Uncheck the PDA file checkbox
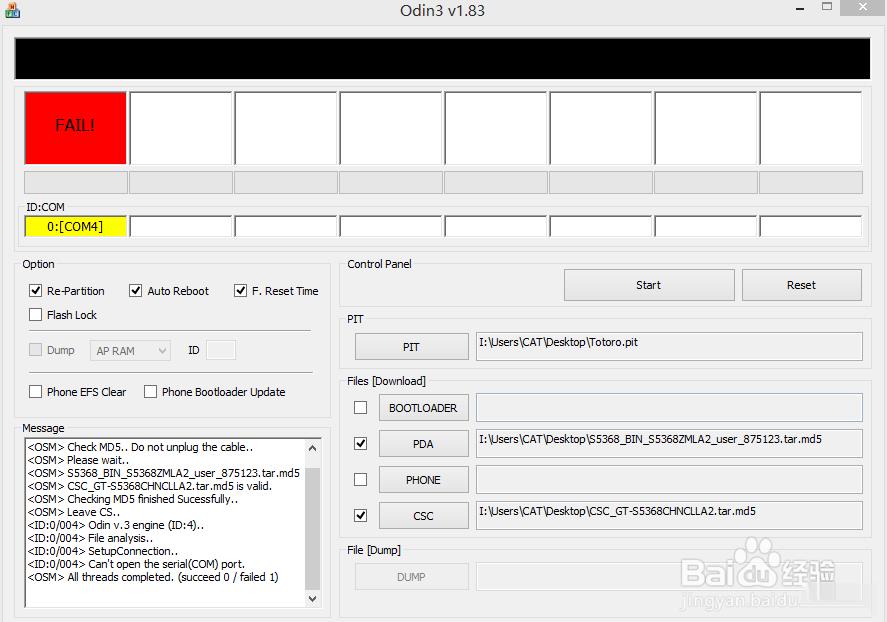The image size is (887, 622). [x=360, y=443]
